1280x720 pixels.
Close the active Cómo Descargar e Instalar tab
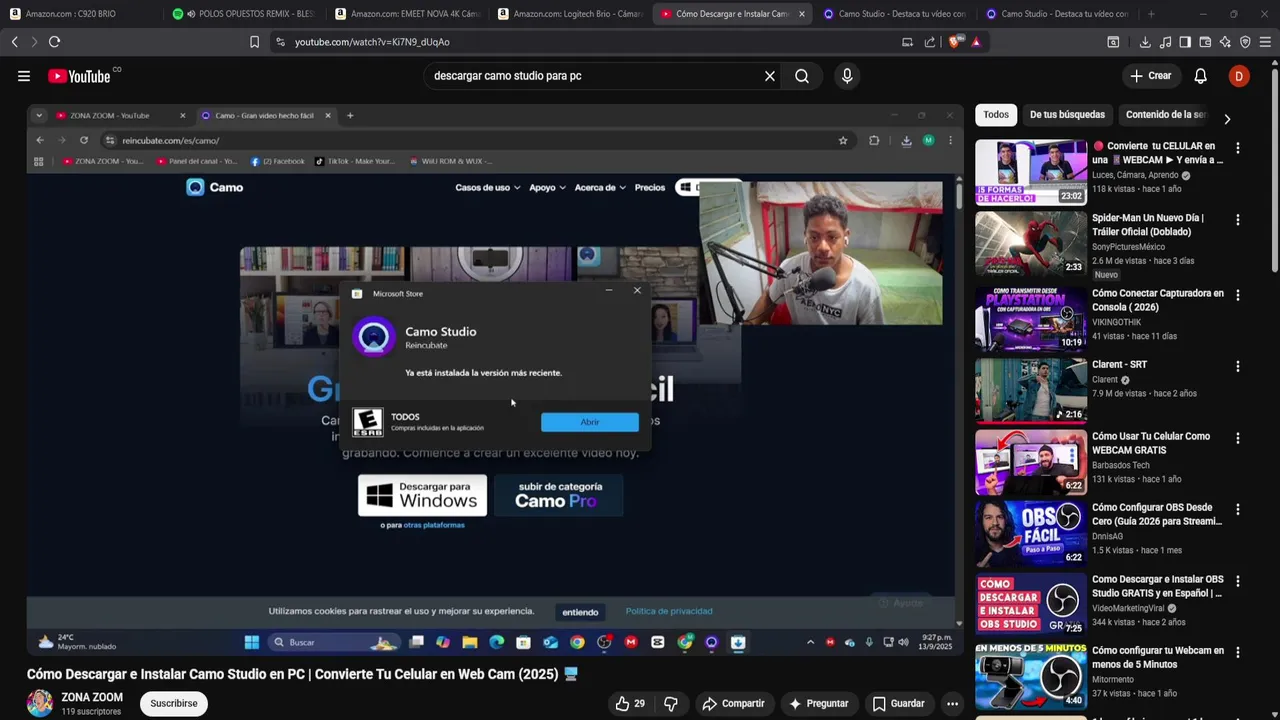tap(801, 14)
